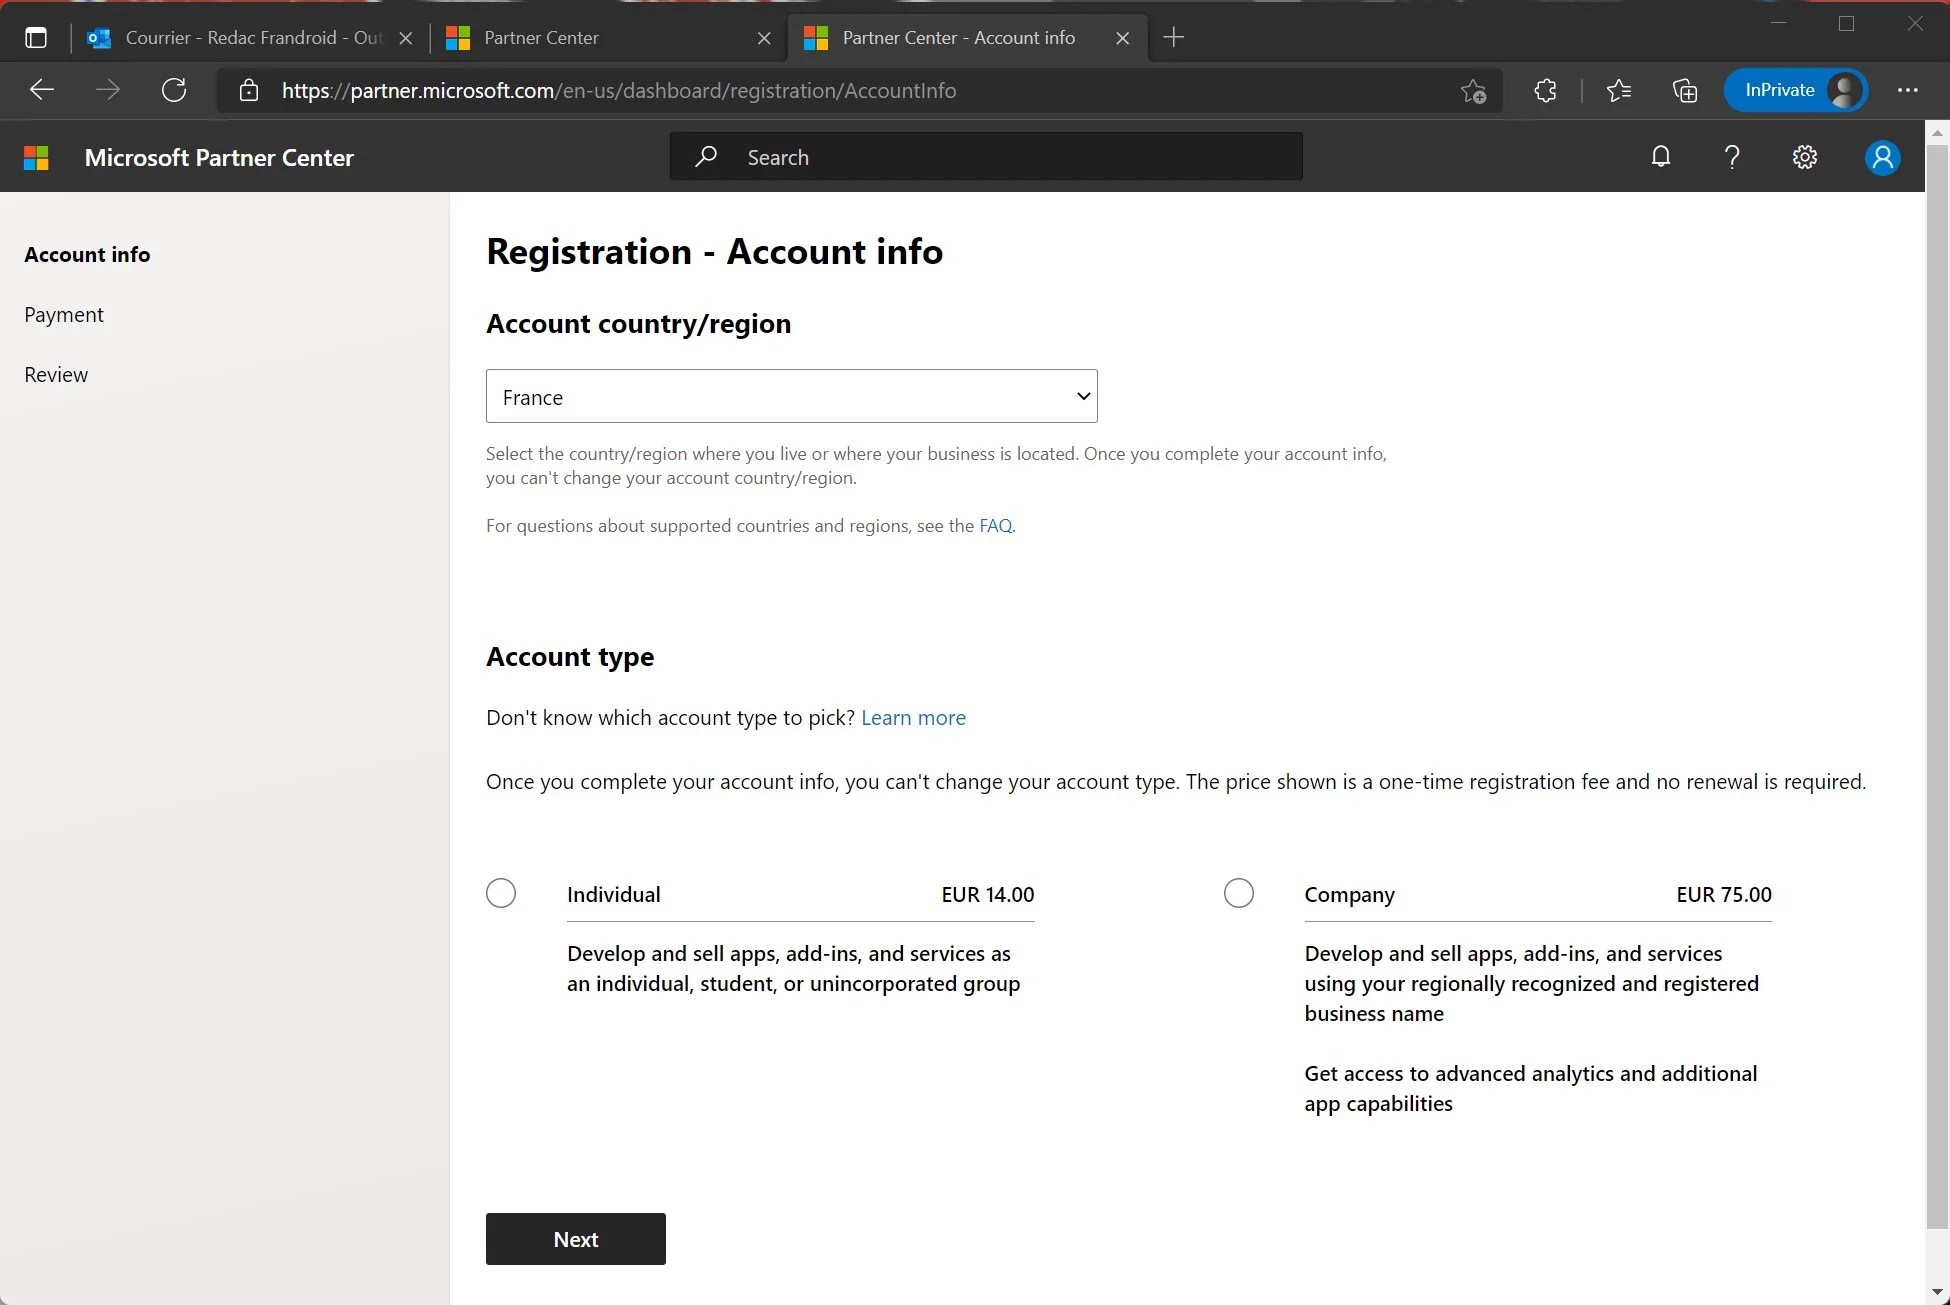Select the Individual account radio button
Screen dimensions: 1950x1305
point(500,893)
